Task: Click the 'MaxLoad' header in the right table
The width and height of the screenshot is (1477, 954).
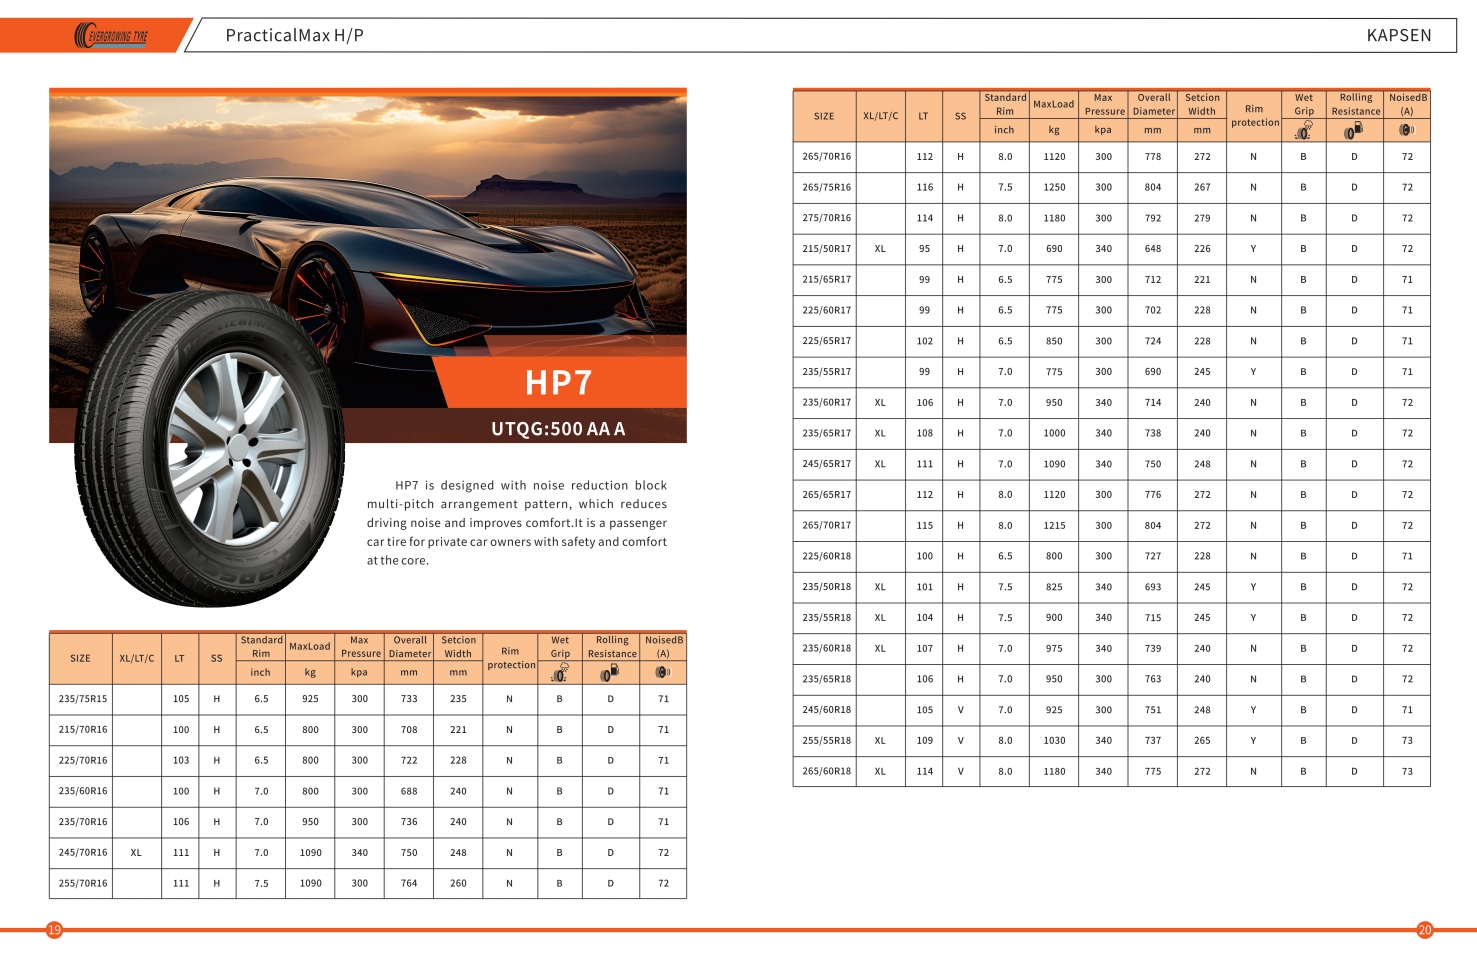Action: (1054, 104)
